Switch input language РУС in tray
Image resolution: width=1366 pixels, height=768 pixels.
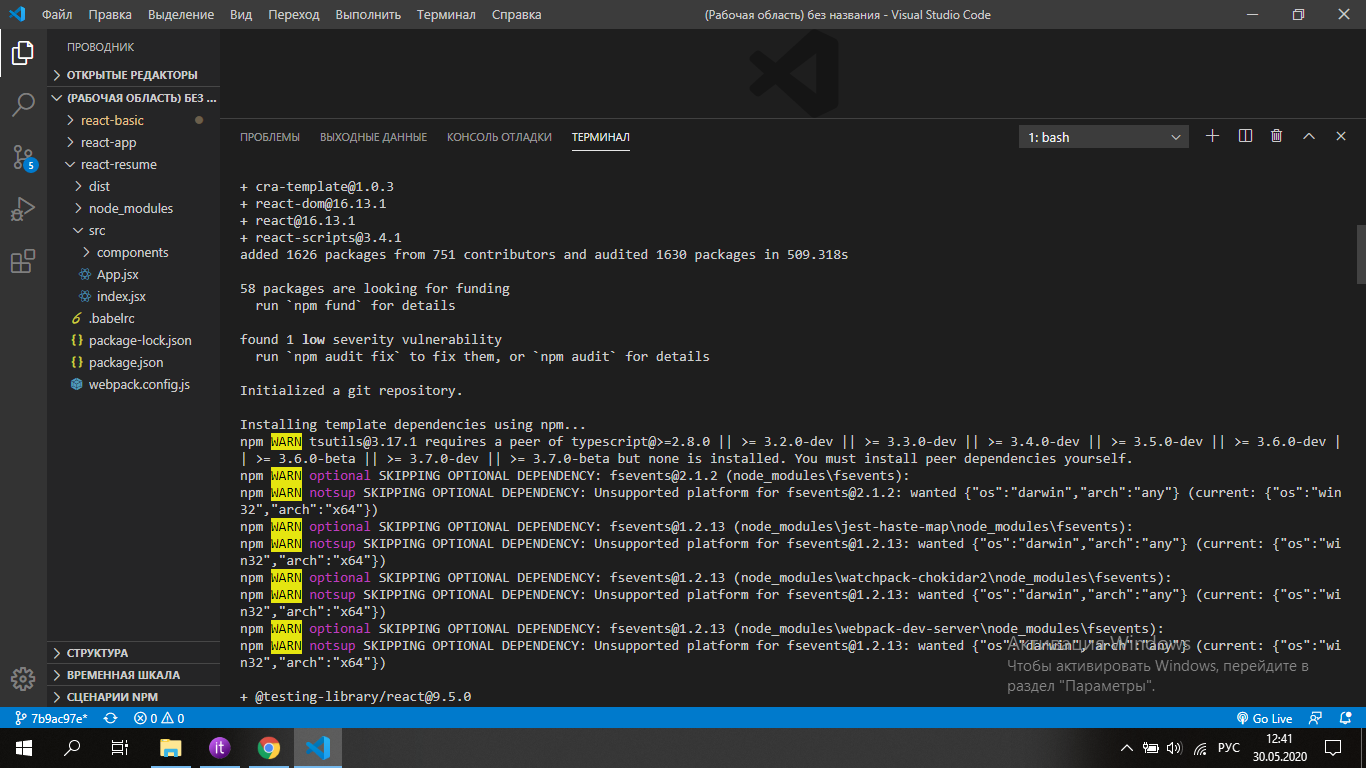point(1229,748)
